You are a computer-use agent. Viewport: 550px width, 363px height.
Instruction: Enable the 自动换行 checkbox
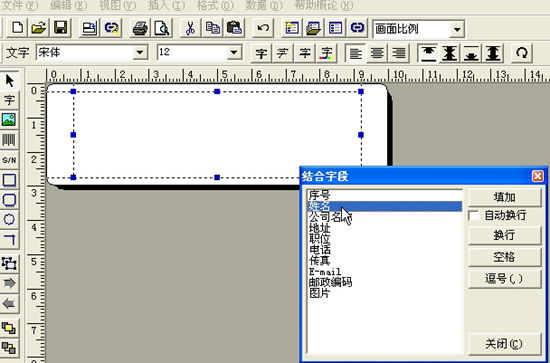[x=474, y=215]
